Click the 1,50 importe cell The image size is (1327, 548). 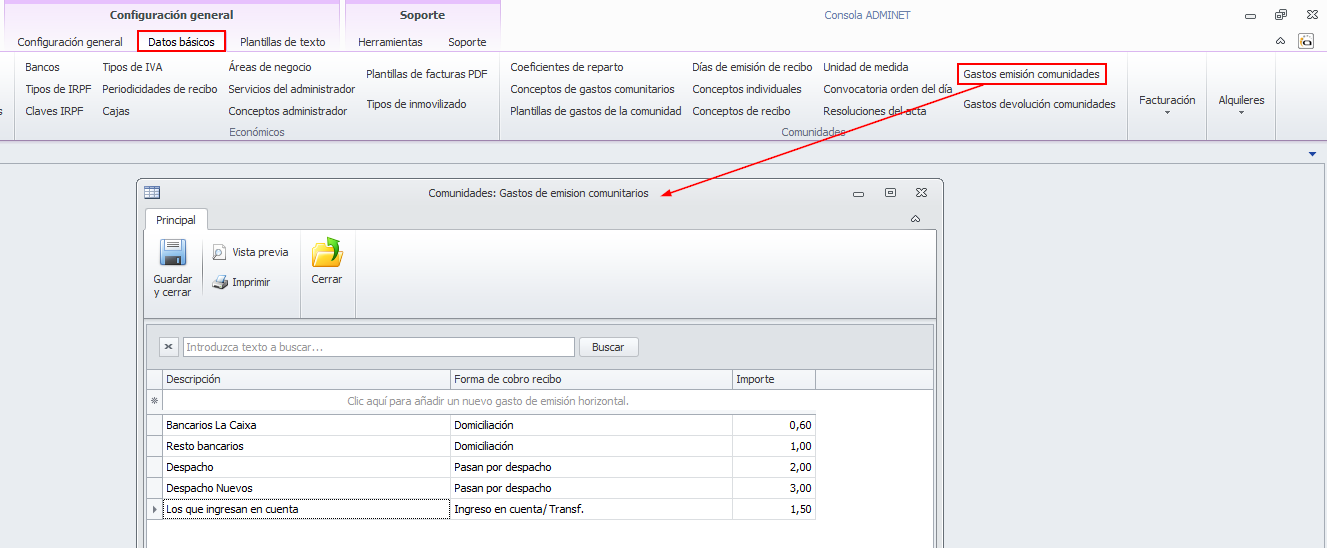774,509
